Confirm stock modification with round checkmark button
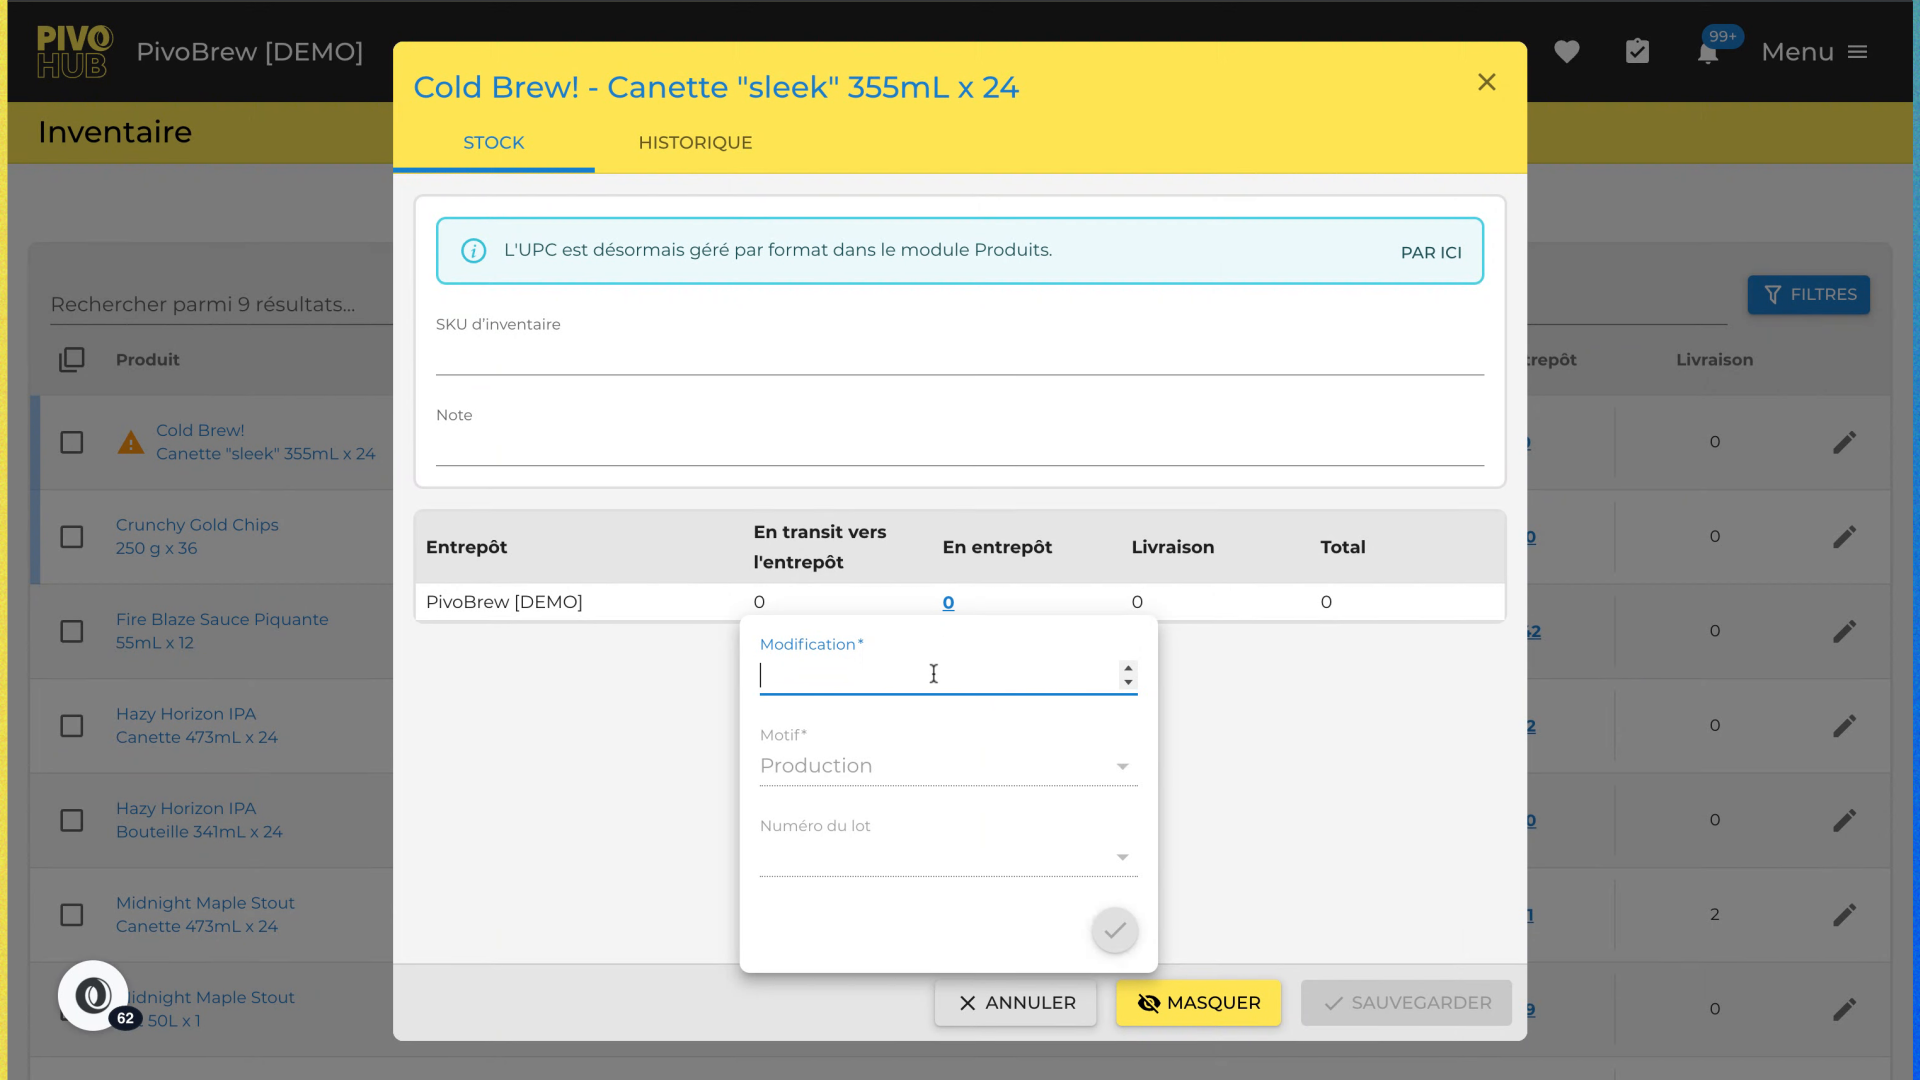The width and height of the screenshot is (1920, 1080). point(1114,931)
